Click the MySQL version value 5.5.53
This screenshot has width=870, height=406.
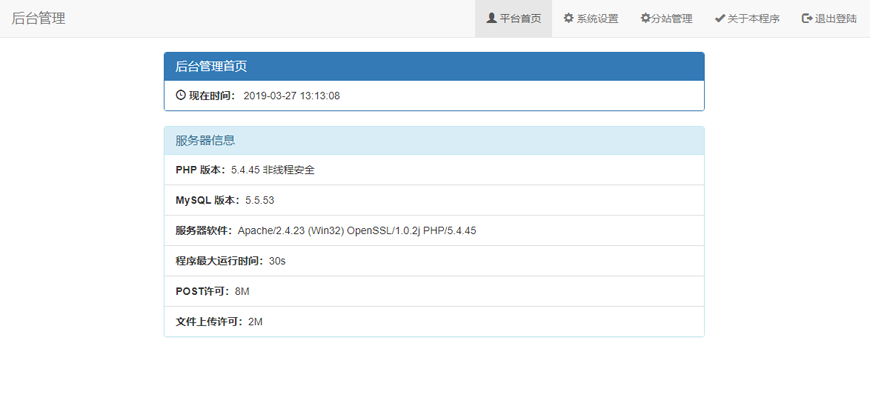pyautogui.click(x=260, y=200)
